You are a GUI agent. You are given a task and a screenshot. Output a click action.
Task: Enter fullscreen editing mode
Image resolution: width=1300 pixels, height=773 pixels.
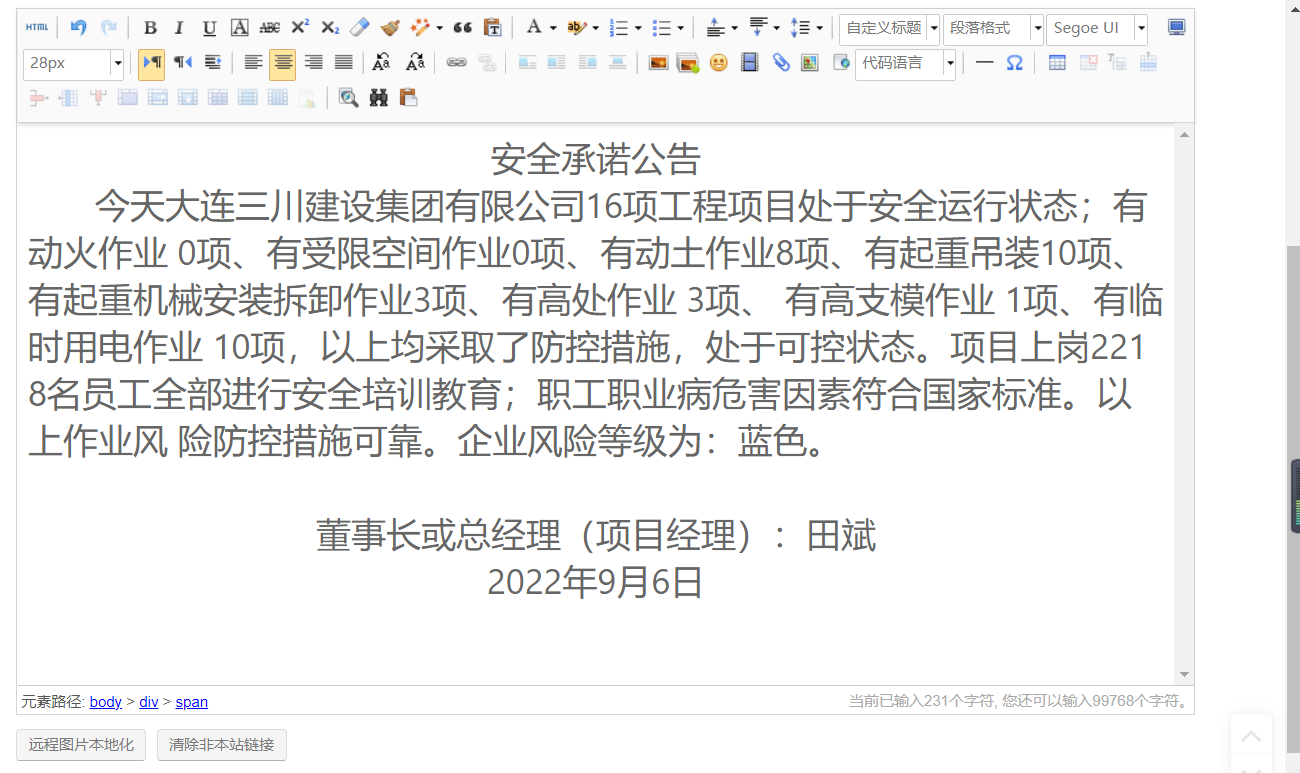pyautogui.click(x=1177, y=28)
